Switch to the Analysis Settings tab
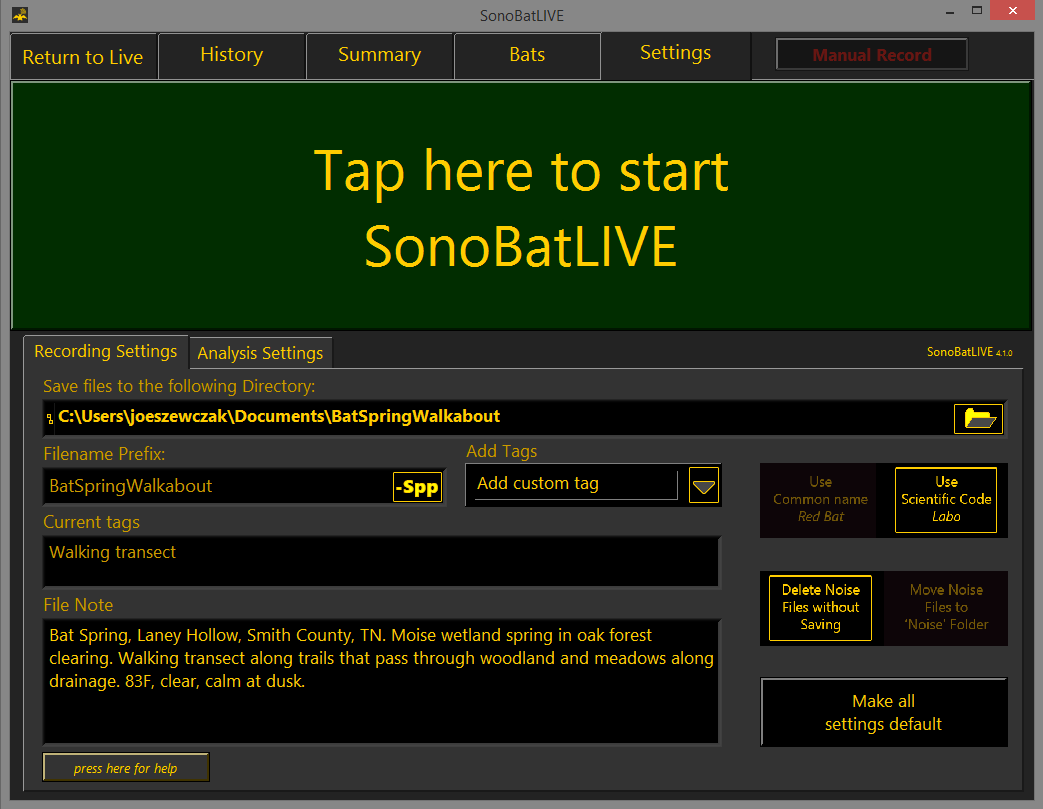Viewport: 1043px width, 809px height. tap(260, 353)
